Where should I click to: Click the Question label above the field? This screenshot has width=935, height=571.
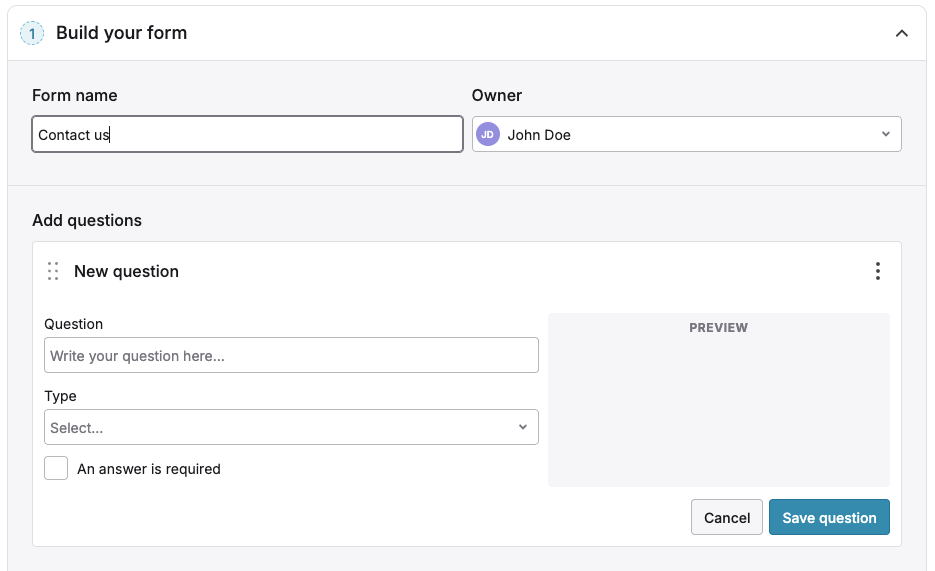coord(73,324)
